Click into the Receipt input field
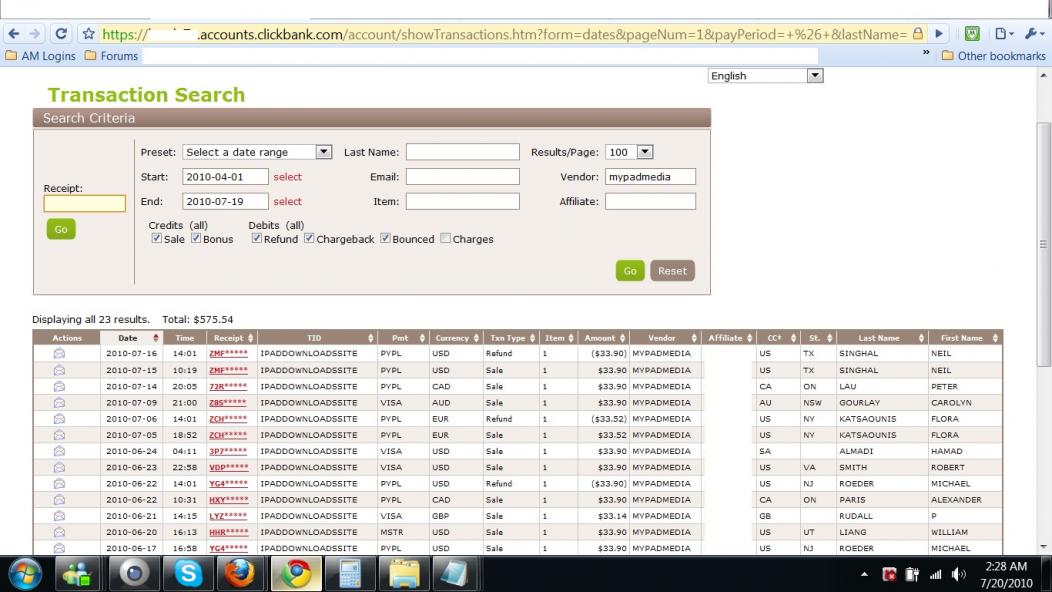 point(85,204)
